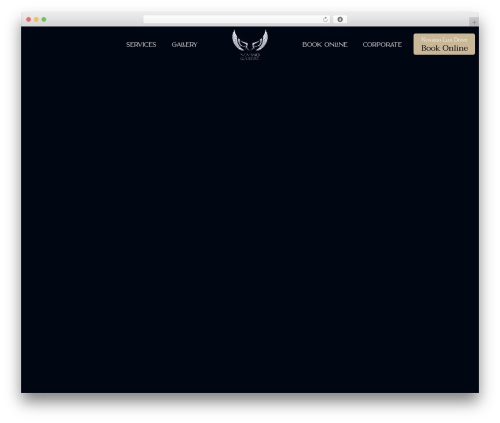
Task: Focus the browser address bar
Action: click(237, 19)
